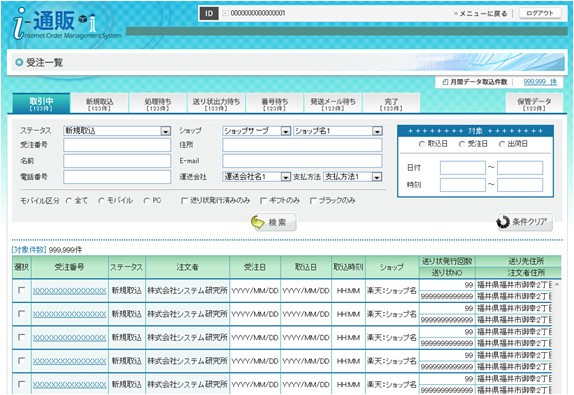Select the モバイル radio button
The width and height of the screenshot is (574, 395).
pyautogui.click(x=101, y=201)
